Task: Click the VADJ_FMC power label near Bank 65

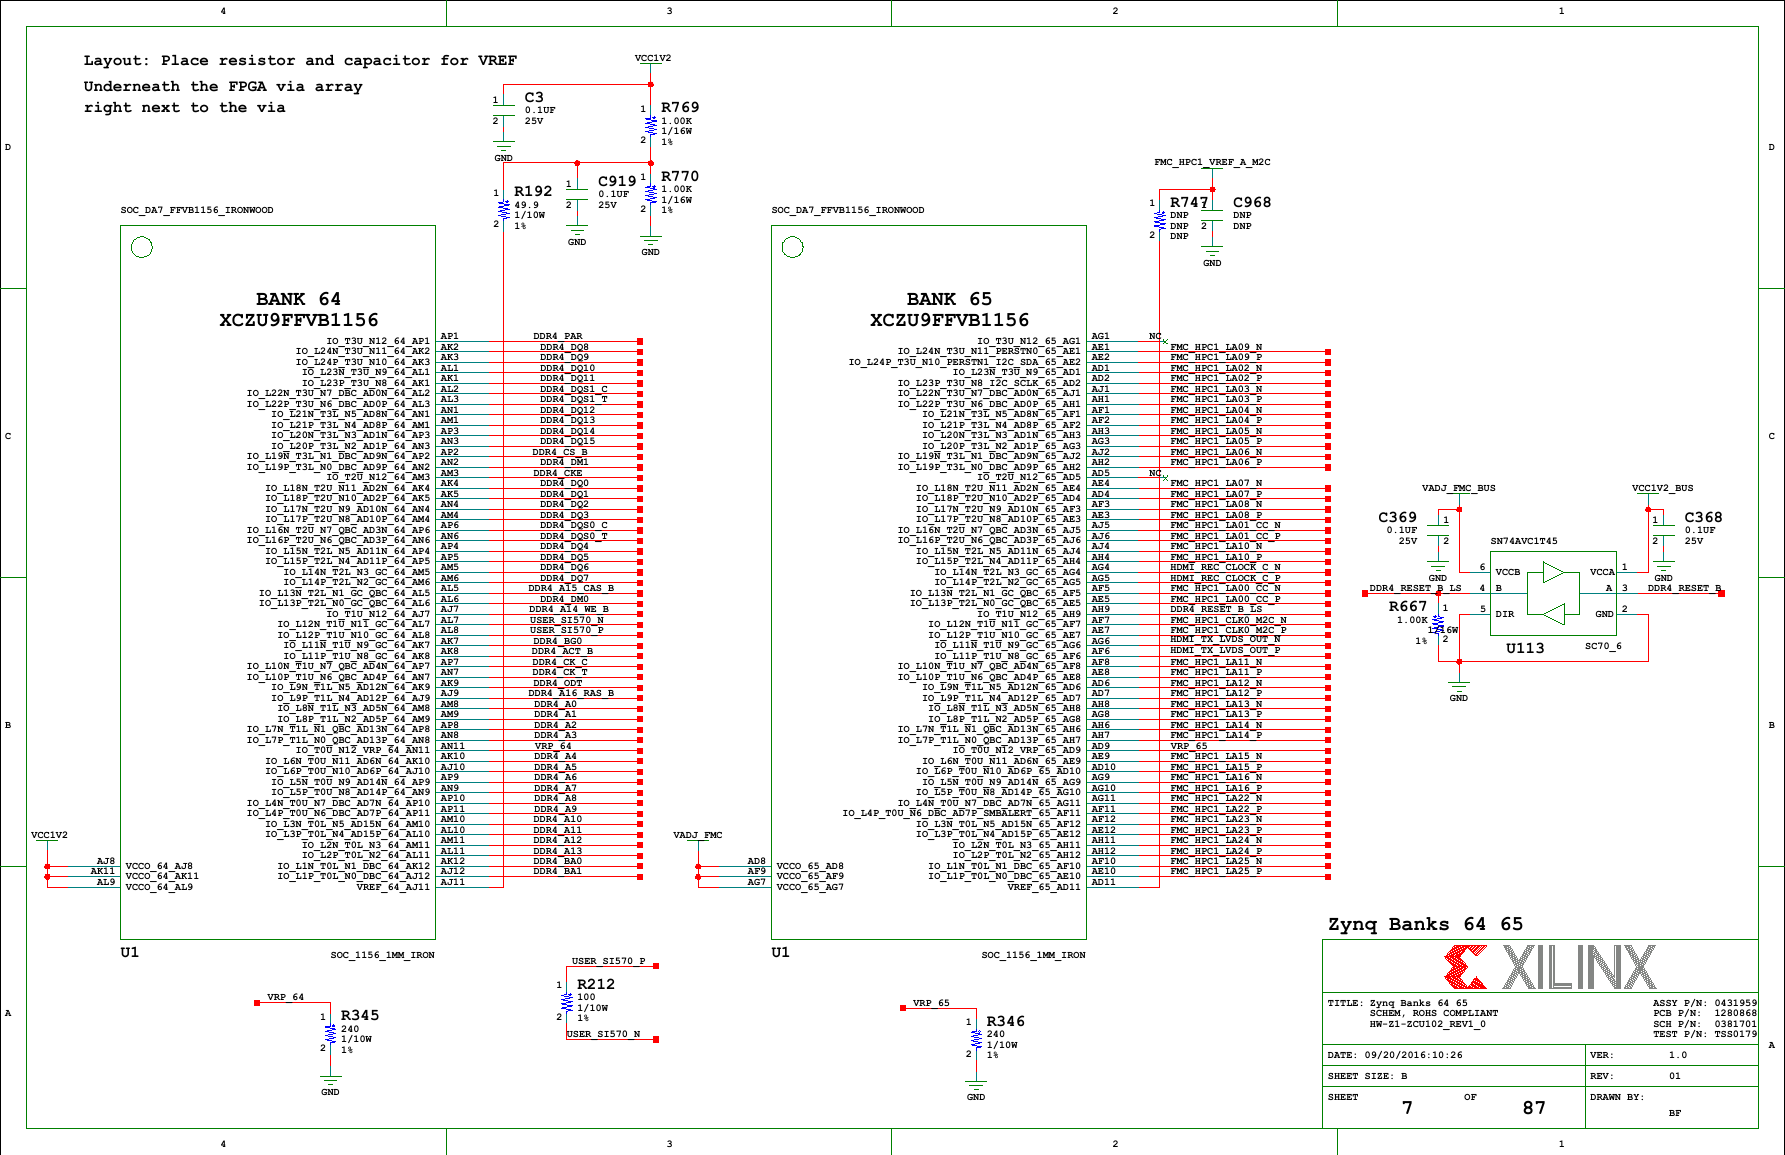Action: tap(698, 836)
